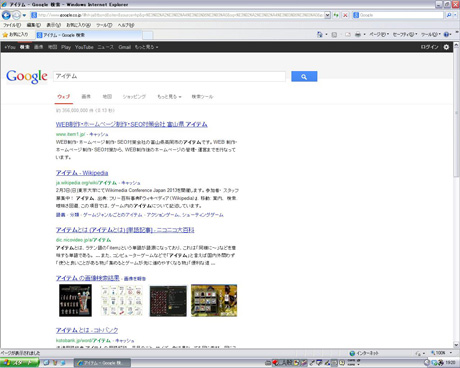Open the first black image result thumbnail
This screenshot has width=460, height=368.
click(x=75, y=300)
